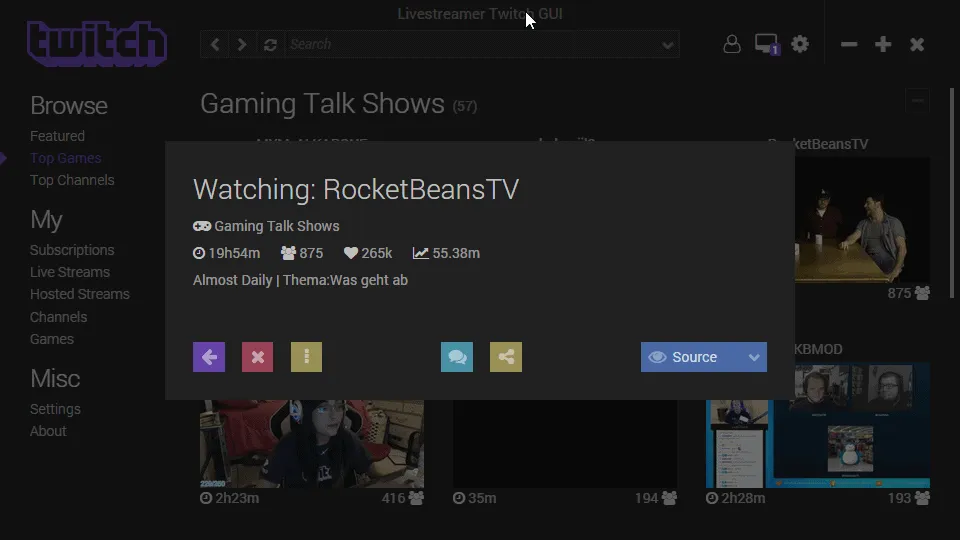This screenshot has height=540, width=960.
Task: Click the 'Watching: RocketBeansTV' heading
Action: point(356,189)
